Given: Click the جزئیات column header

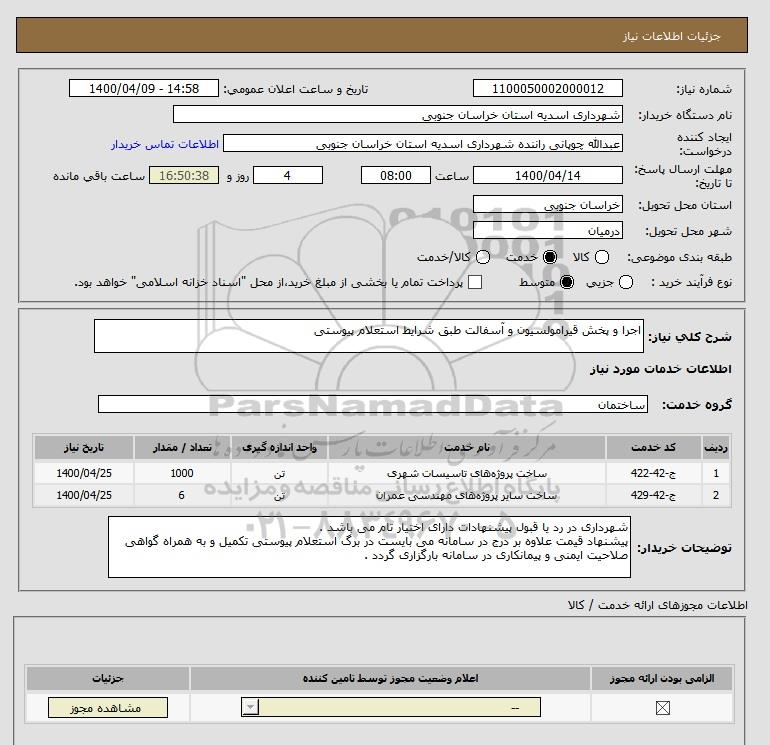Looking at the screenshot, I should coord(108,678).
